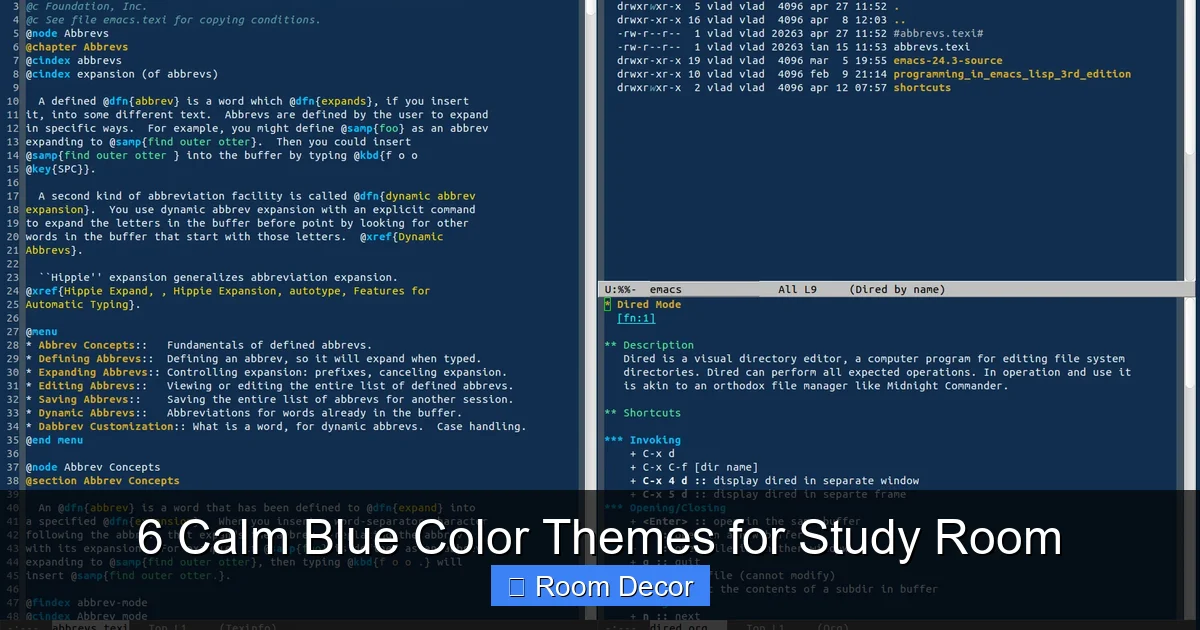Follow the [fn:1] footnote link
Screen dimensions: 1200x630
click(636, 318)
